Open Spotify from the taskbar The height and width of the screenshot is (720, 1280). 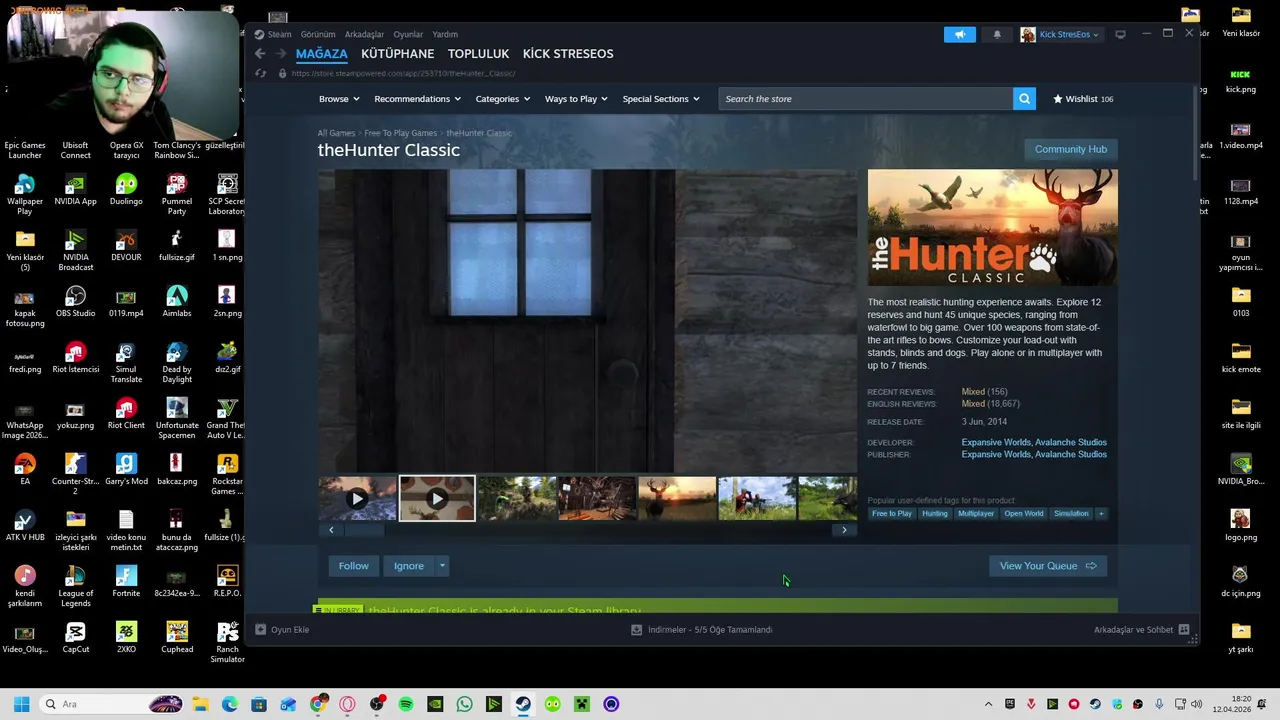(x=406, y=704)
